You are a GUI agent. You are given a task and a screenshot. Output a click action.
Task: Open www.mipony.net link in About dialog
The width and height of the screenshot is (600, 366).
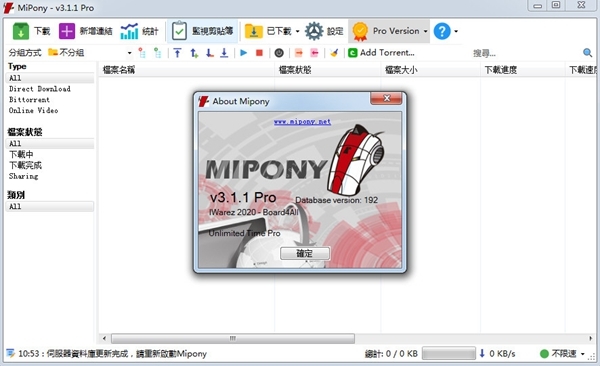302,122
